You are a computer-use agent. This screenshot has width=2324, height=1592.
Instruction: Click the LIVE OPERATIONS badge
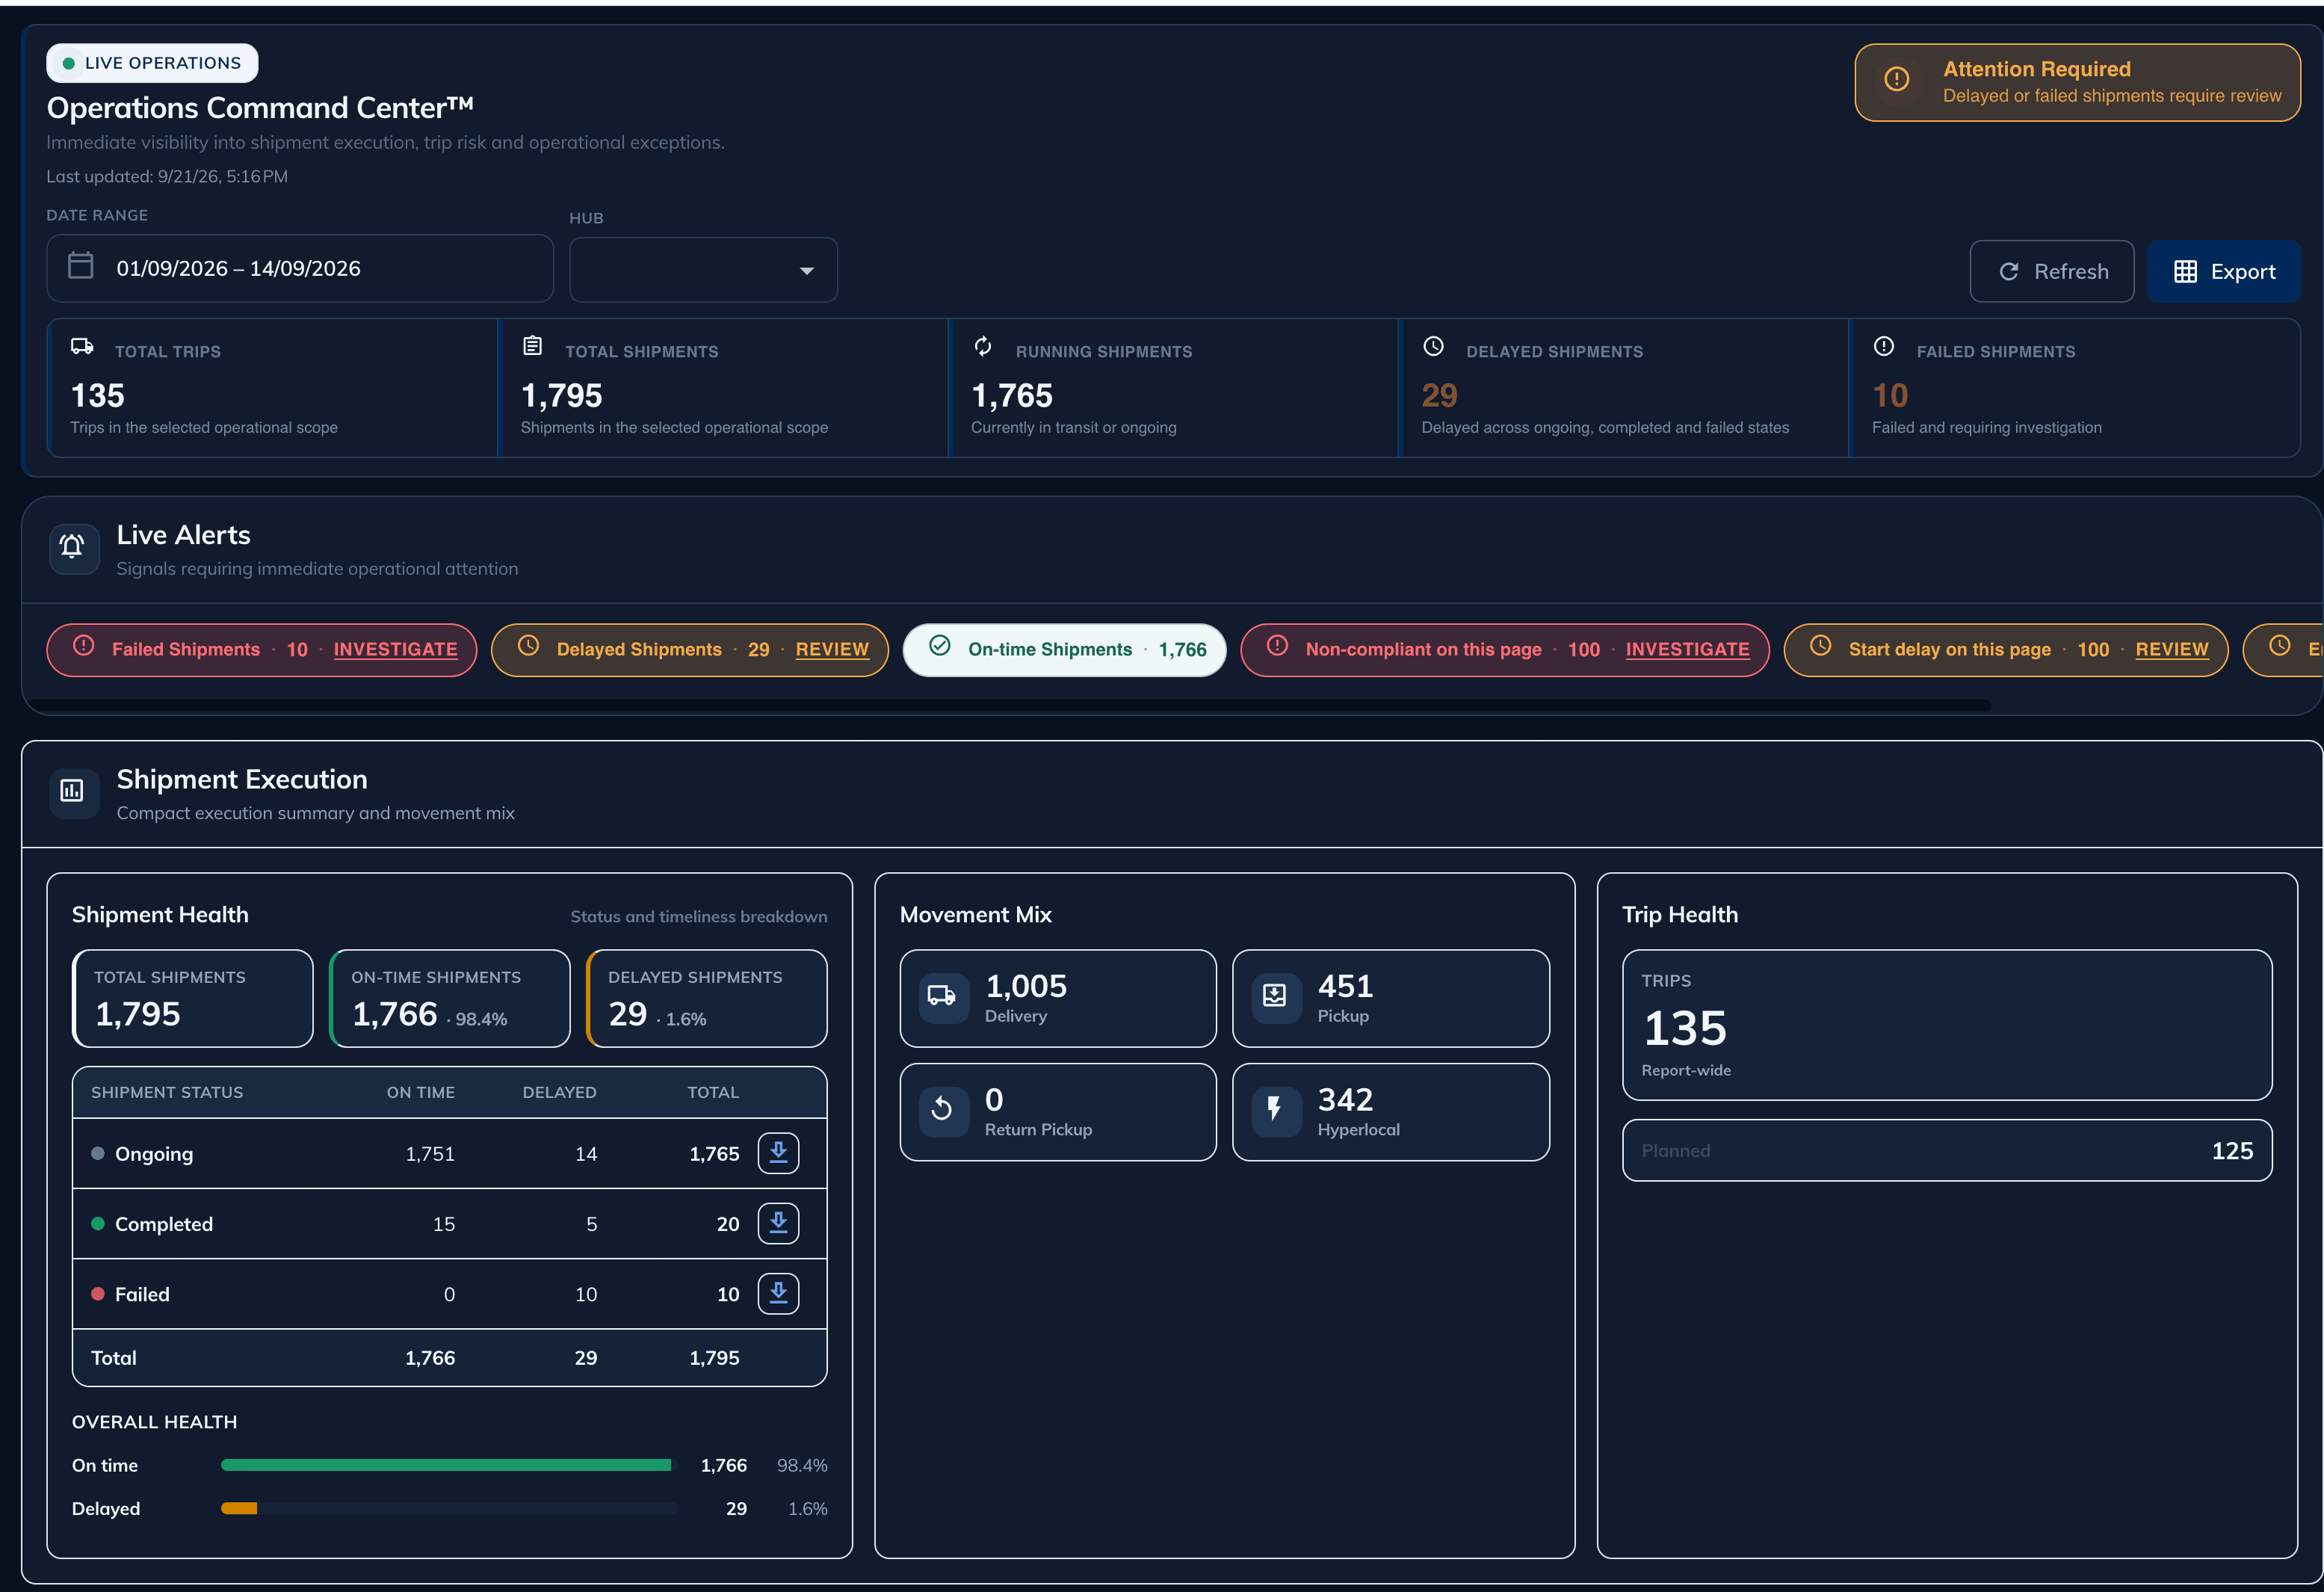pyautogui.click(x=152, y=63)
